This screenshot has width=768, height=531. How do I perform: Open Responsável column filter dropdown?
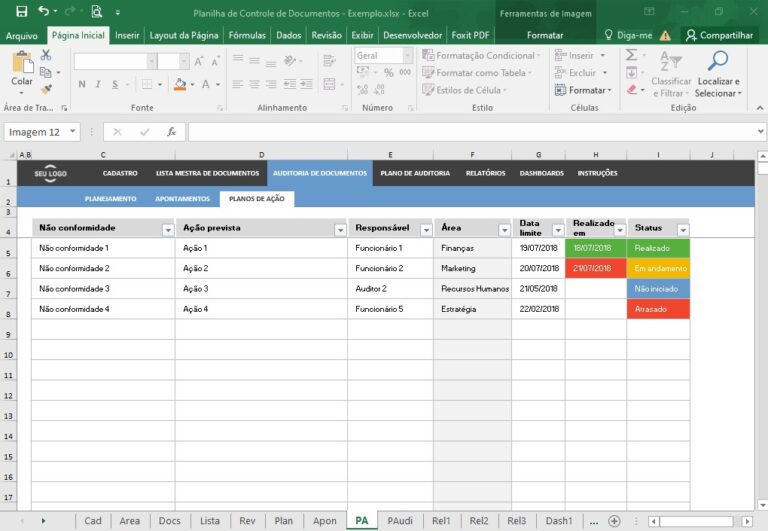(x=426, y=230)
